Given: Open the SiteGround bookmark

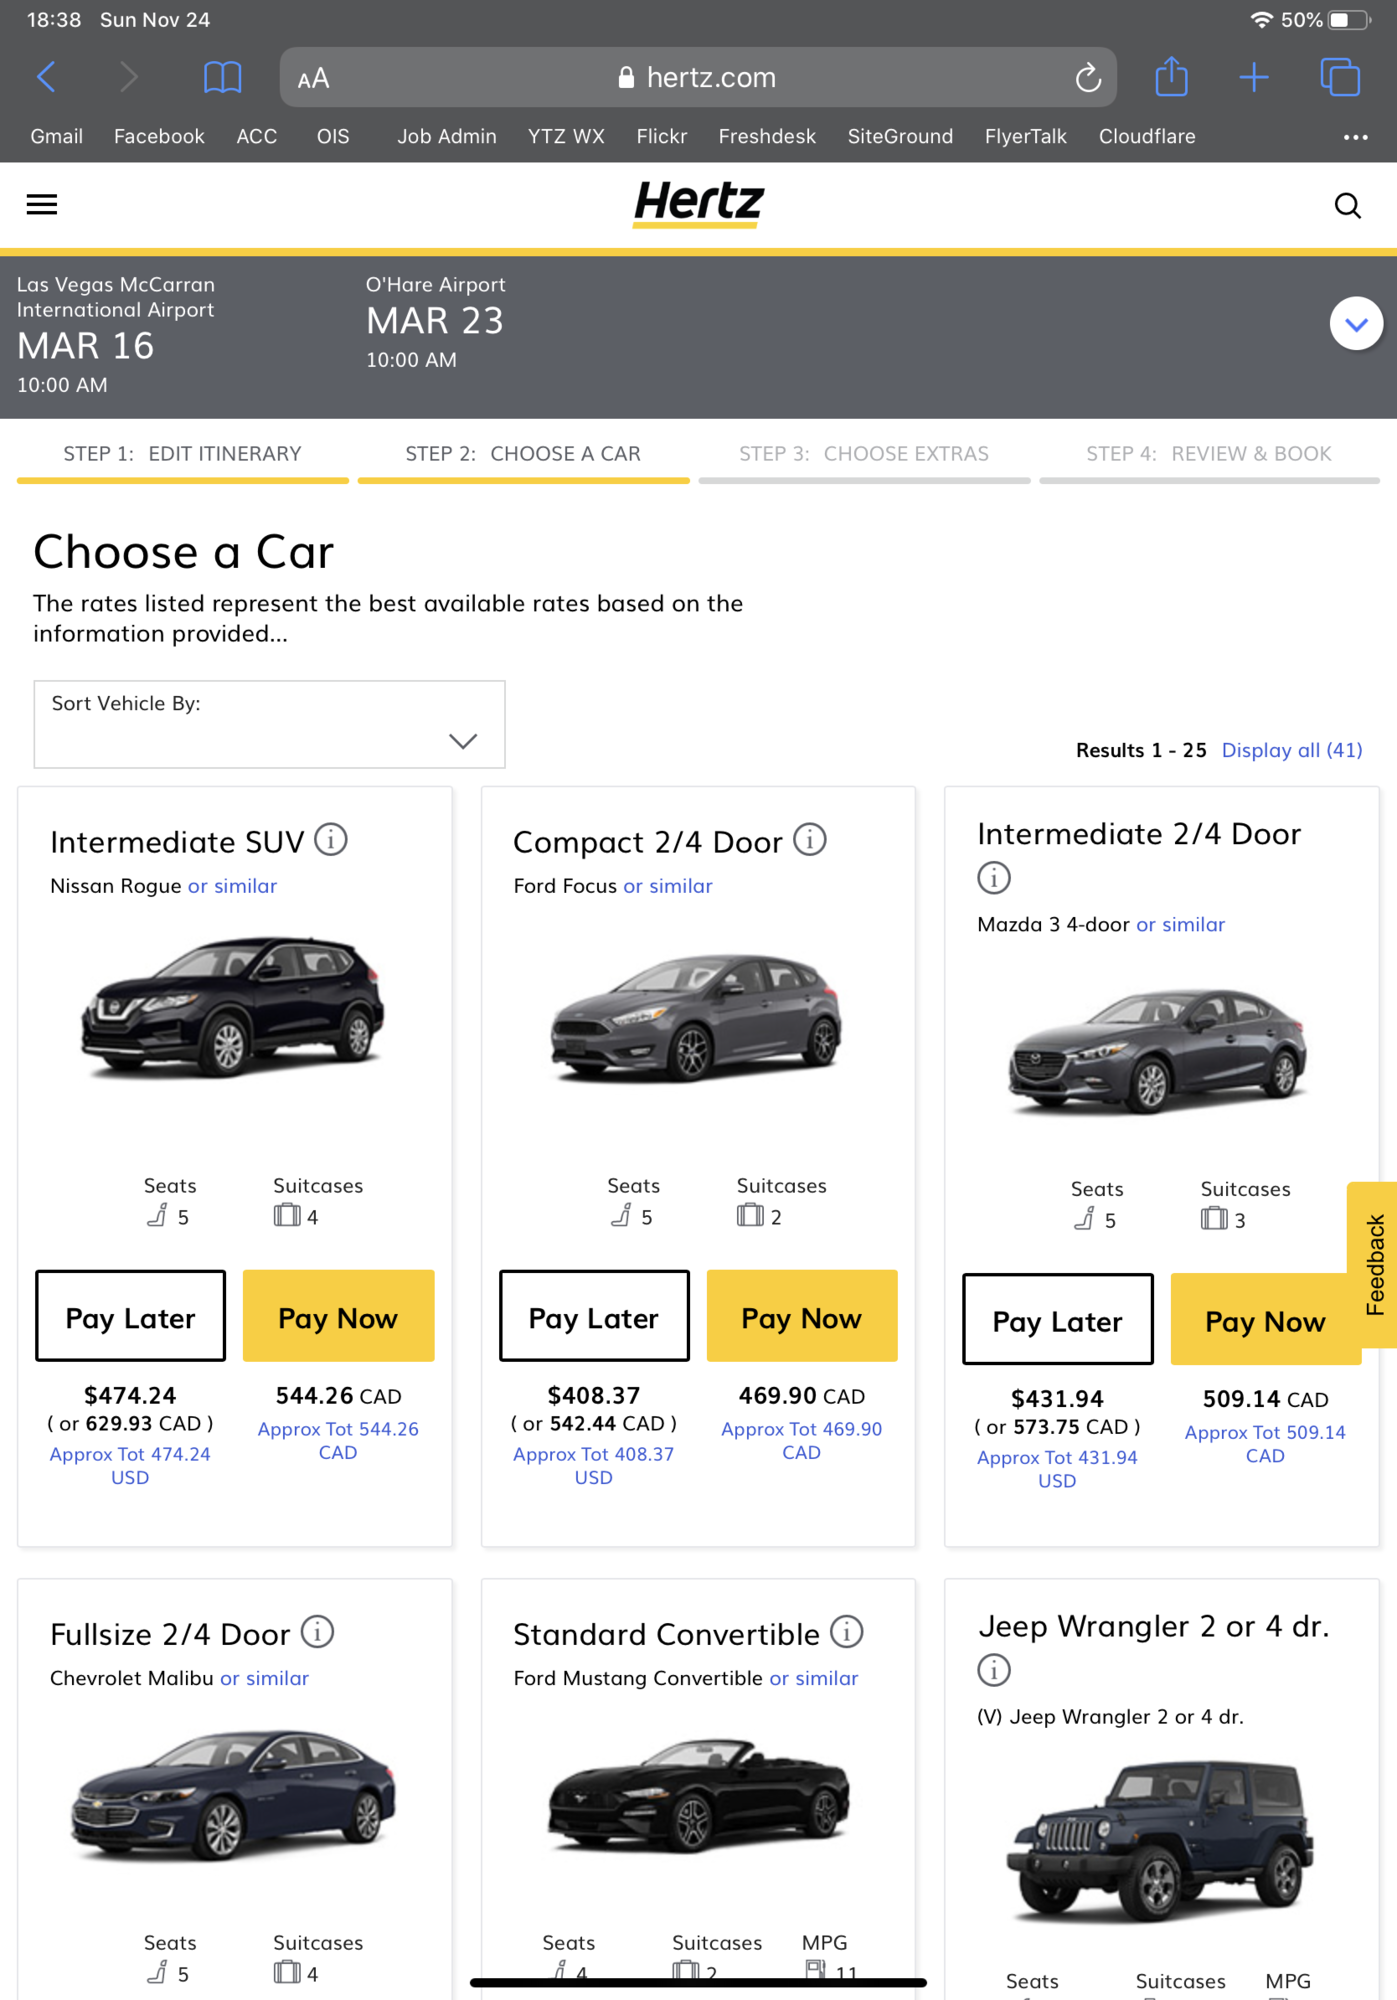Looking at the screenshot, I should click(900, 137).
